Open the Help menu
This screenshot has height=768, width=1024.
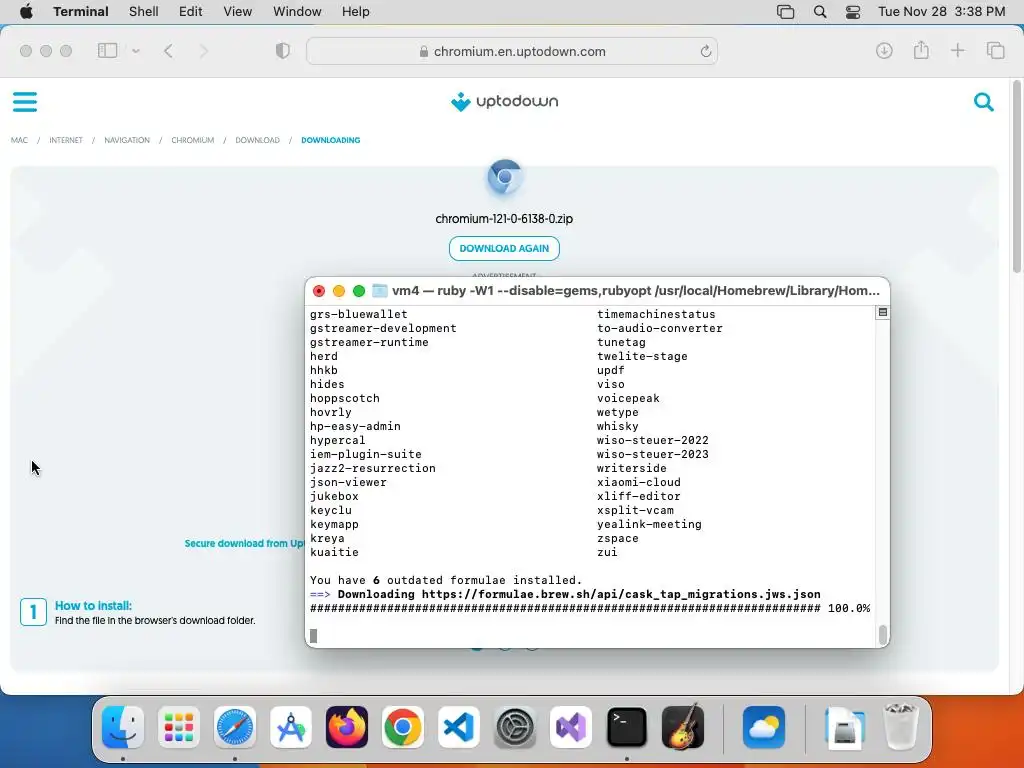(356, 12)
